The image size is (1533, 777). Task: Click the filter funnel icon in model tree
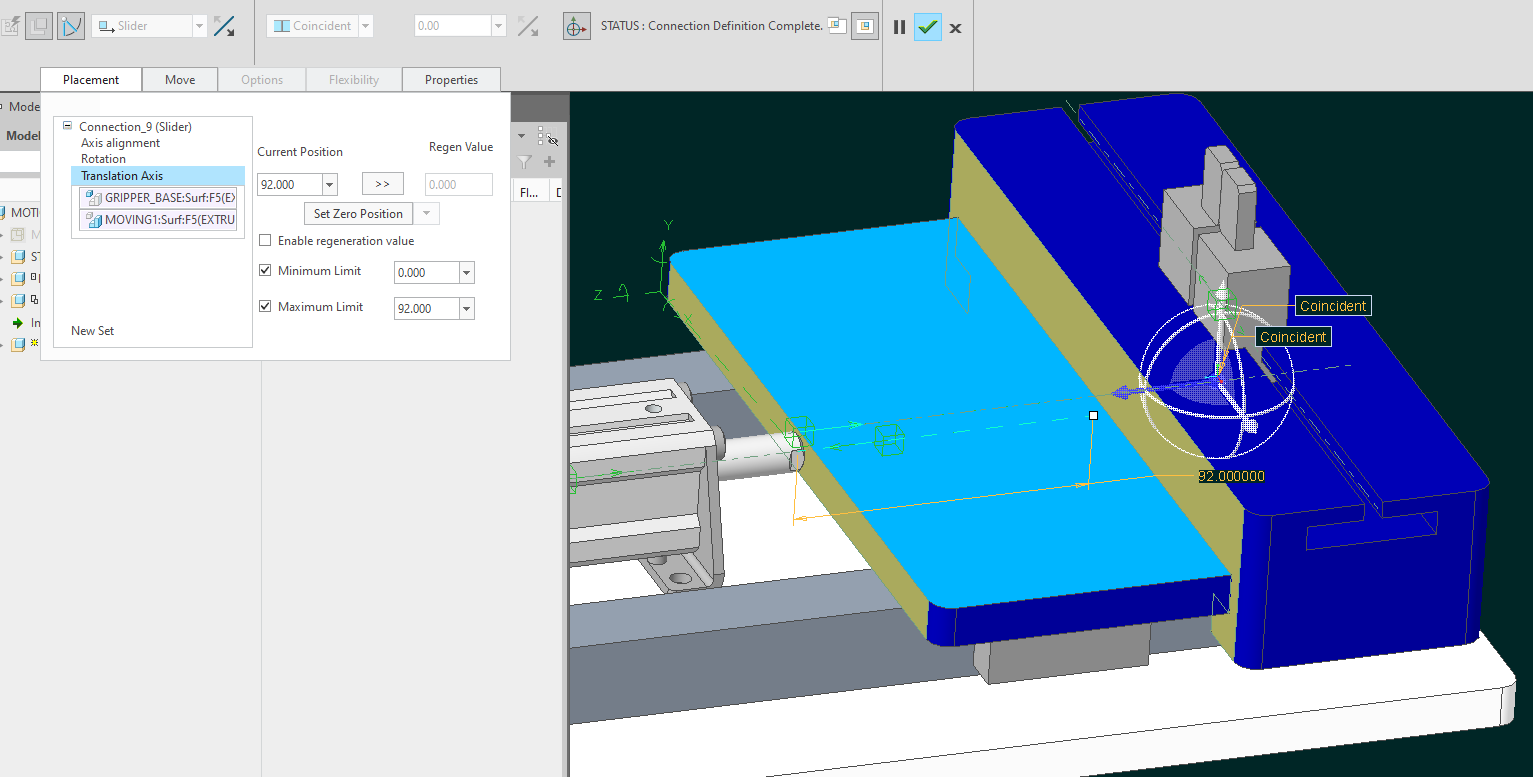point(525,162)
